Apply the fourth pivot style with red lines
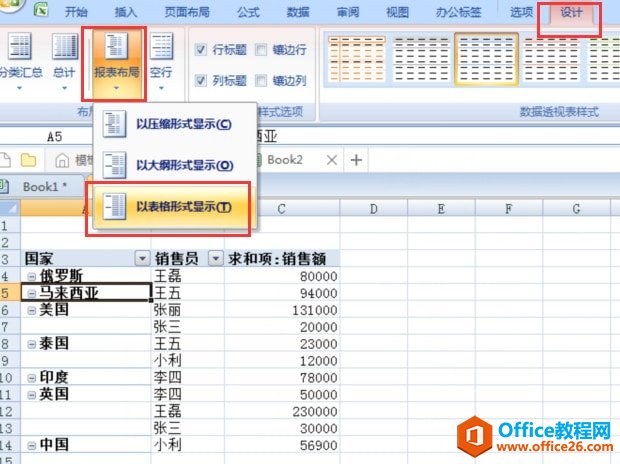620x464 pixels. tap(550, 59)
